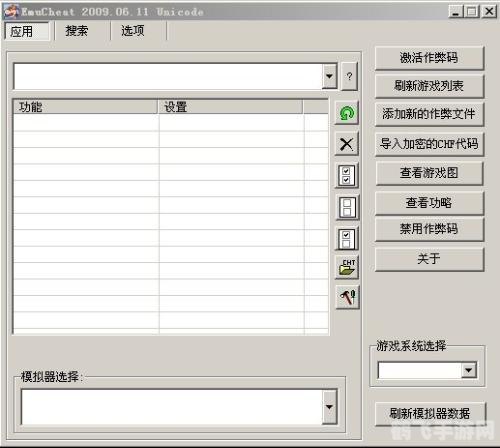Open the 游戏系统选择 dropdown arrow
500x448 pixels.
(468, 370)
